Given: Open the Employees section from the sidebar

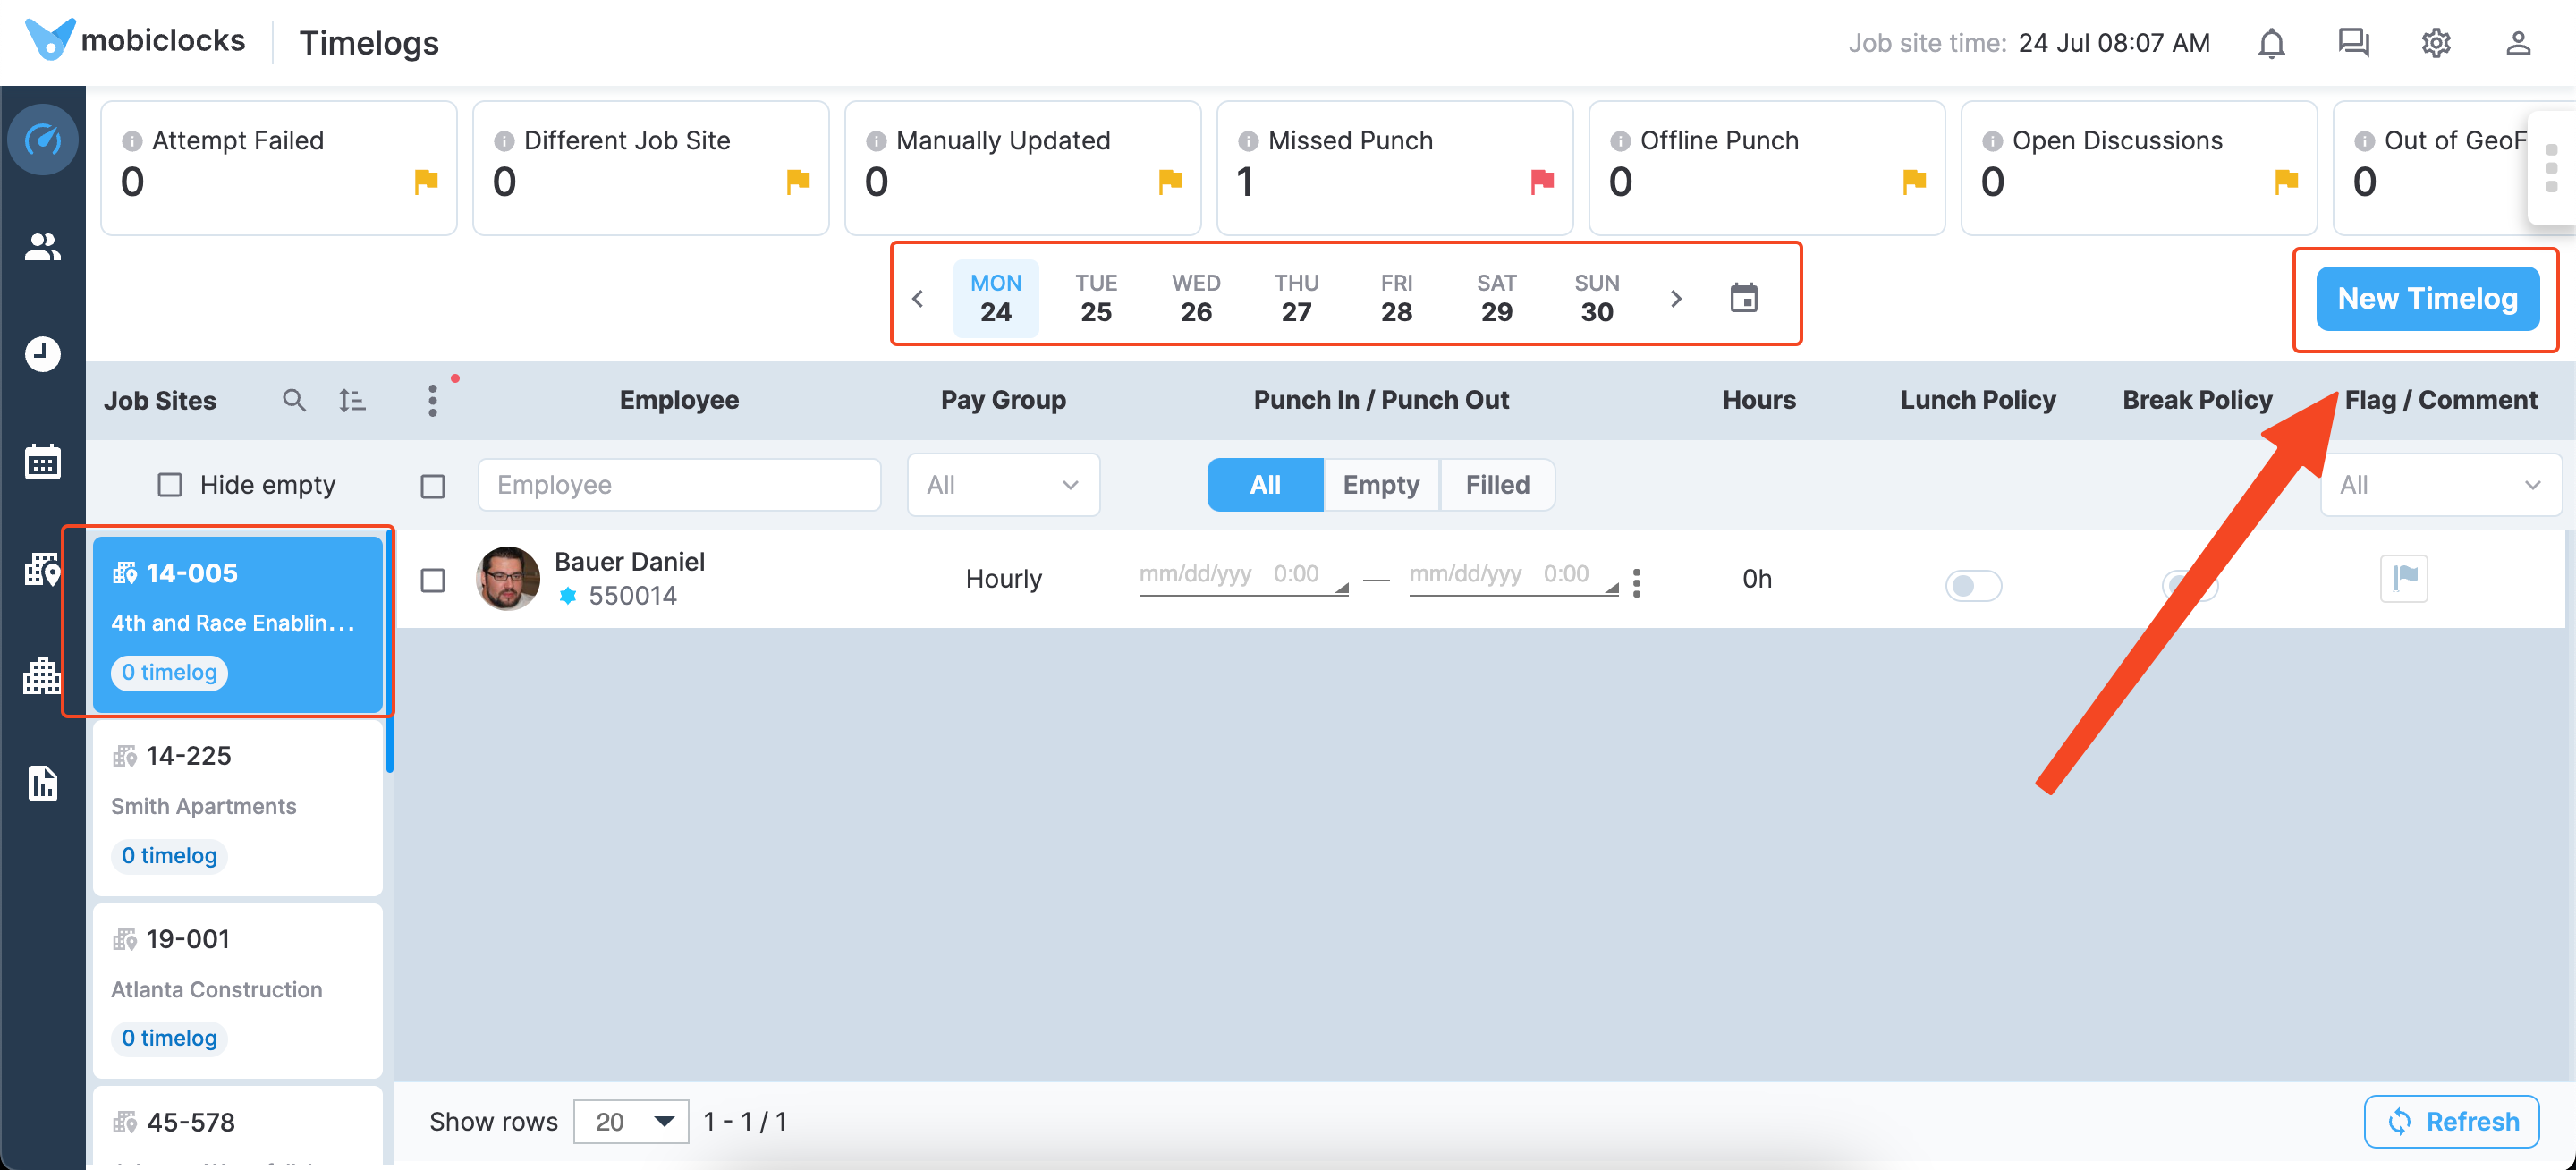Looking at the screenshot, I should pyautogui.click(x=43, y=247).
